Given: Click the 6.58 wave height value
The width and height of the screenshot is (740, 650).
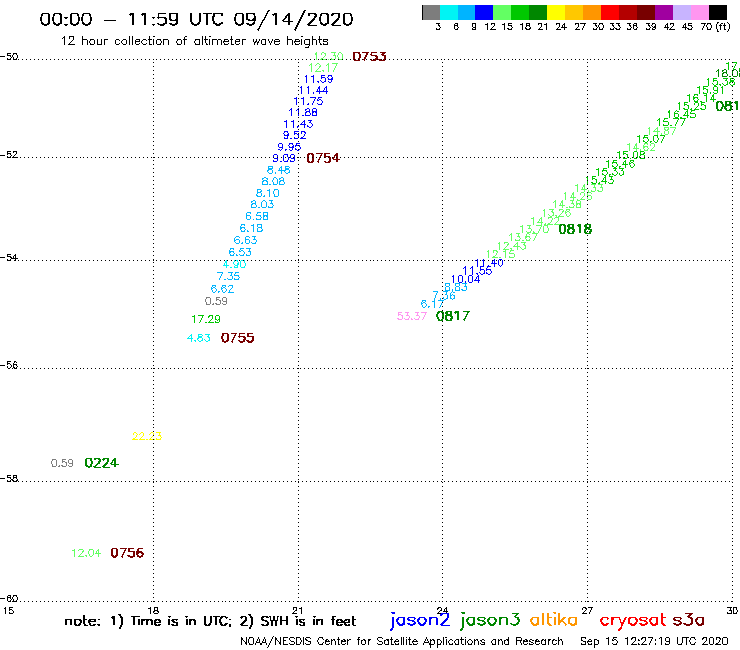Looking at the screenshot, I should tap(257, 216).
